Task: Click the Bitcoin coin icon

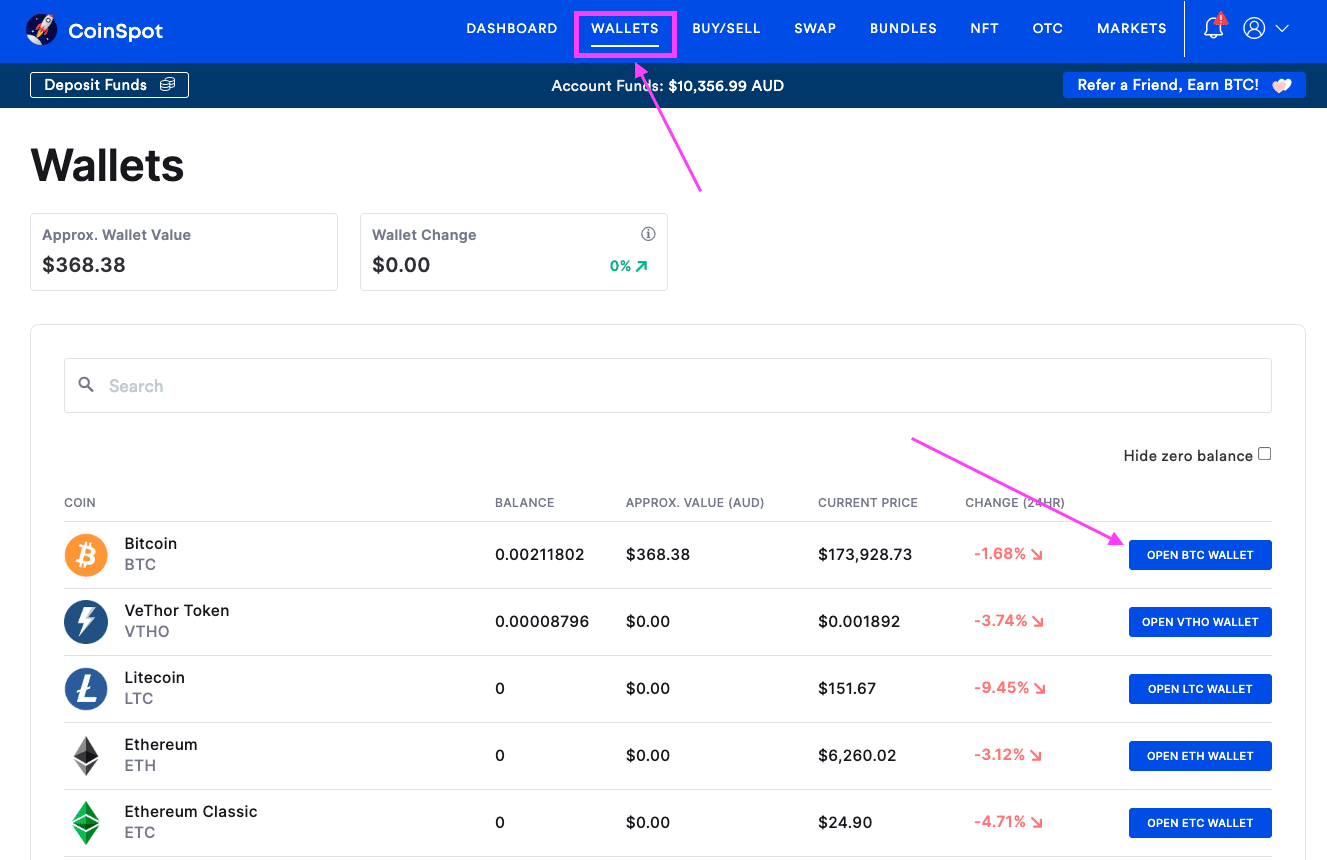Action: click(x=86, y=555)
